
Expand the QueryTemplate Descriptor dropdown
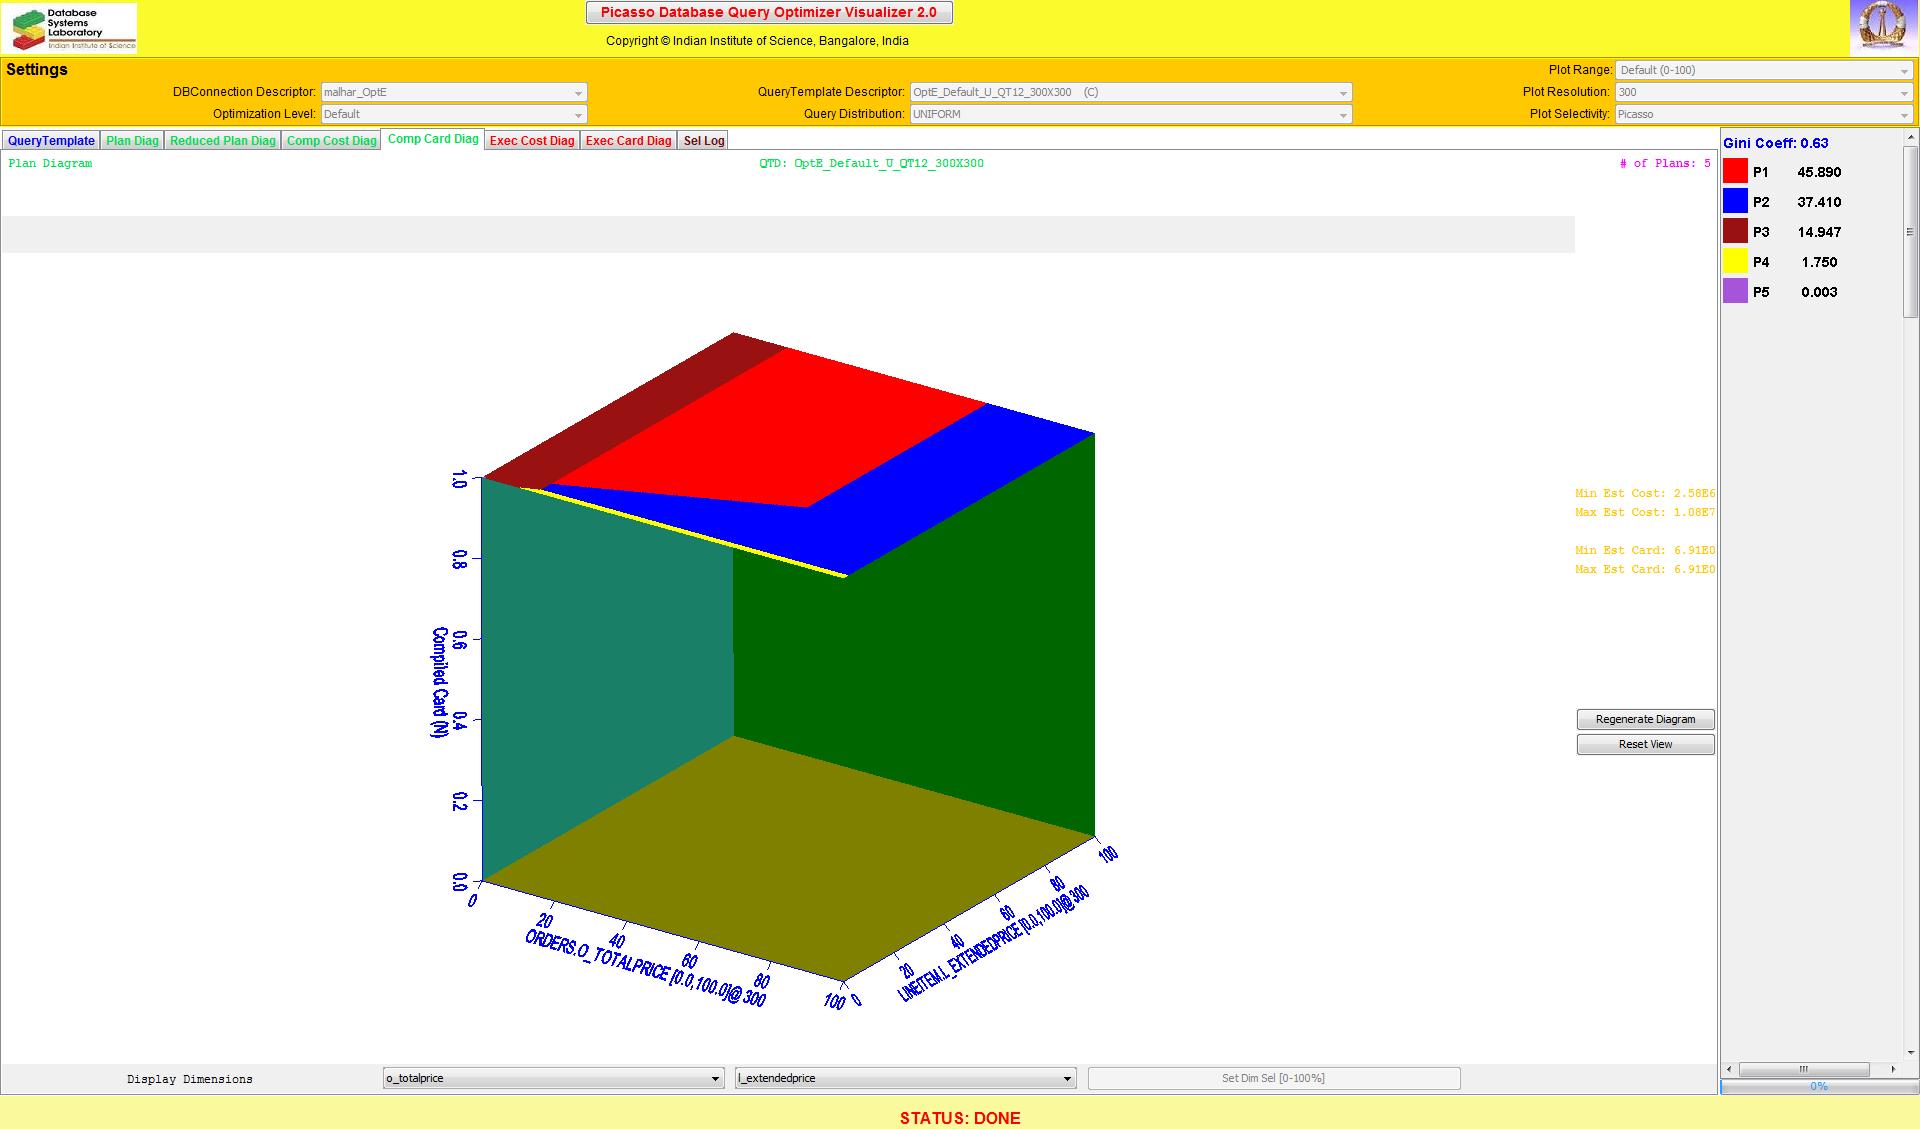point(1130,92)
